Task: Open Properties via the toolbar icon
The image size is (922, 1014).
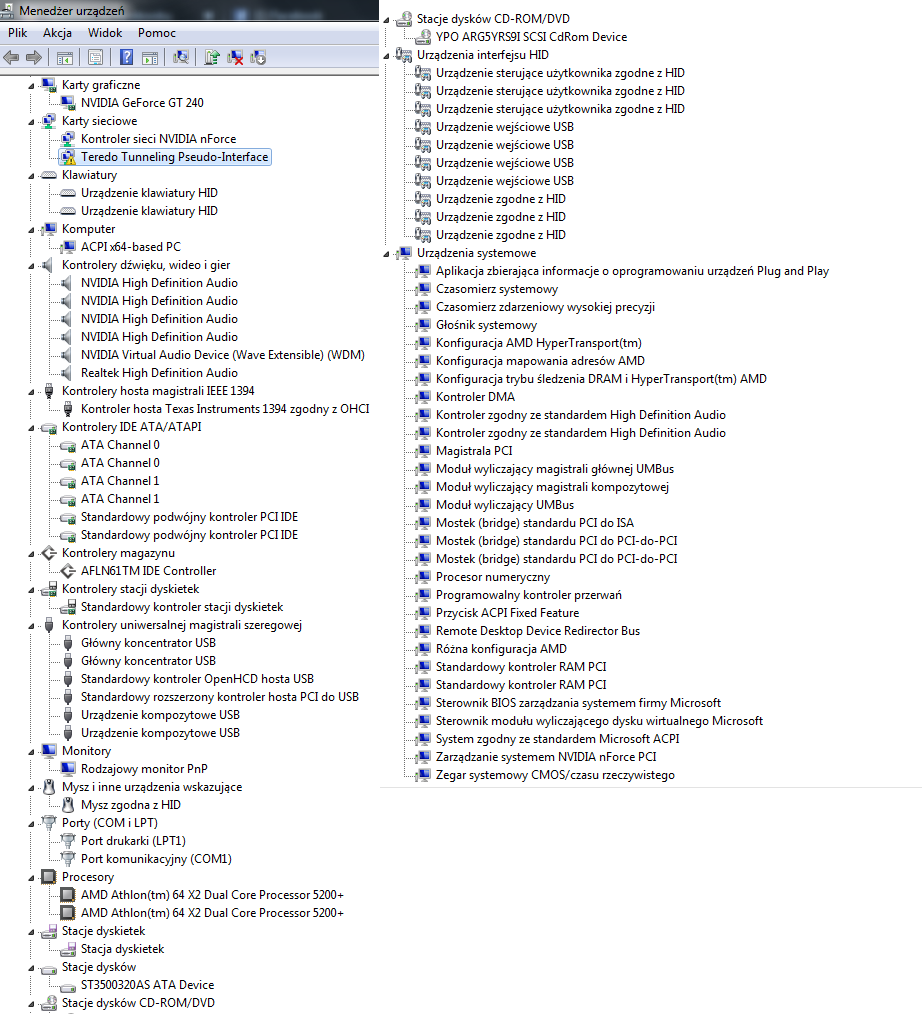Action: (96, 58)
